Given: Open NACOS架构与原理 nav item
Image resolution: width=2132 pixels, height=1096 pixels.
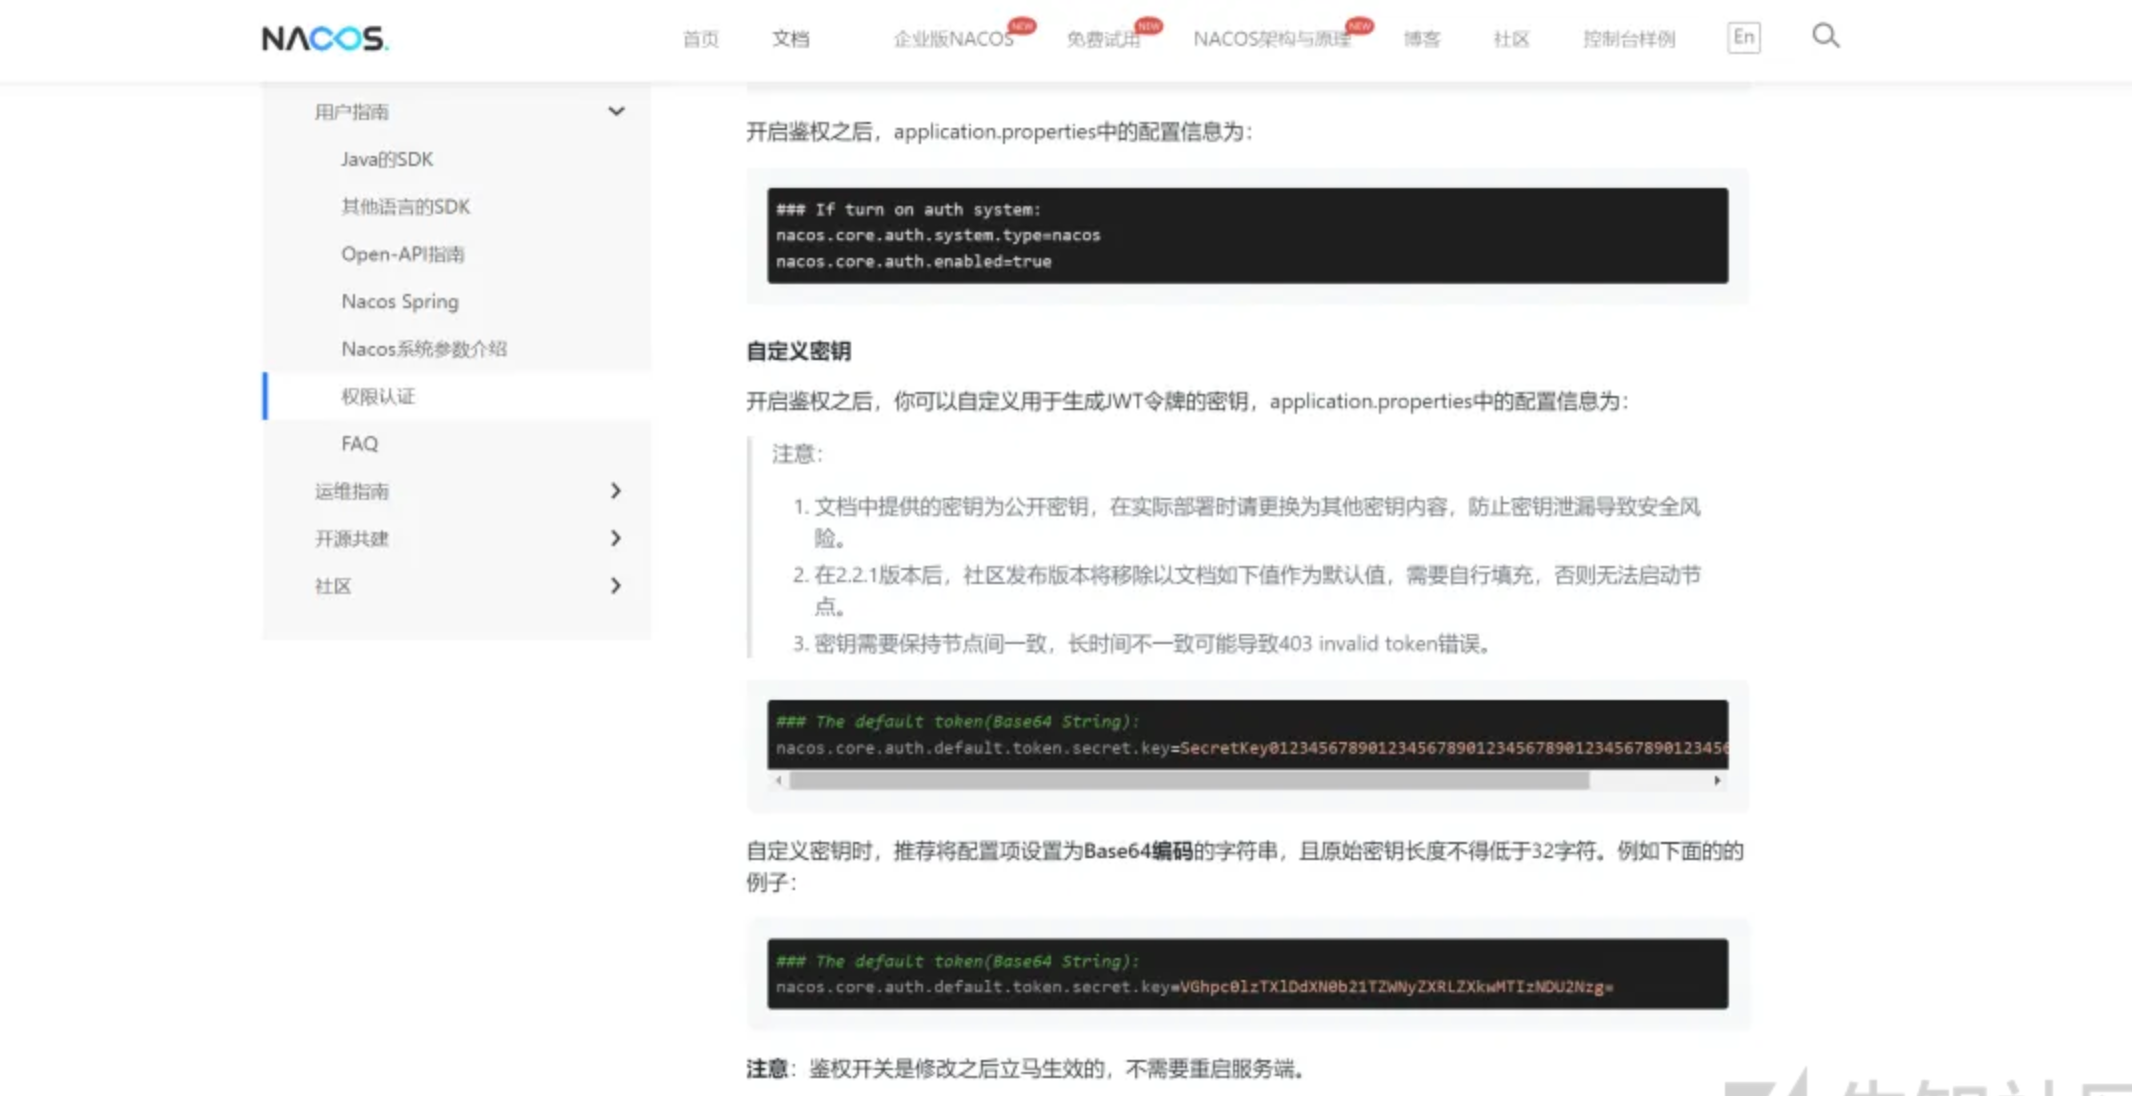Looking at the screenshot, I should point(1272,39).
